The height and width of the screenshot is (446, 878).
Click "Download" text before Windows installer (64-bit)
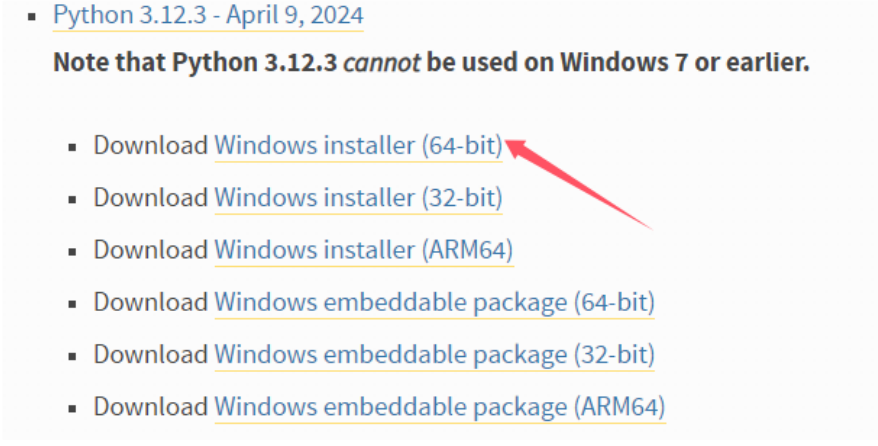151,145
